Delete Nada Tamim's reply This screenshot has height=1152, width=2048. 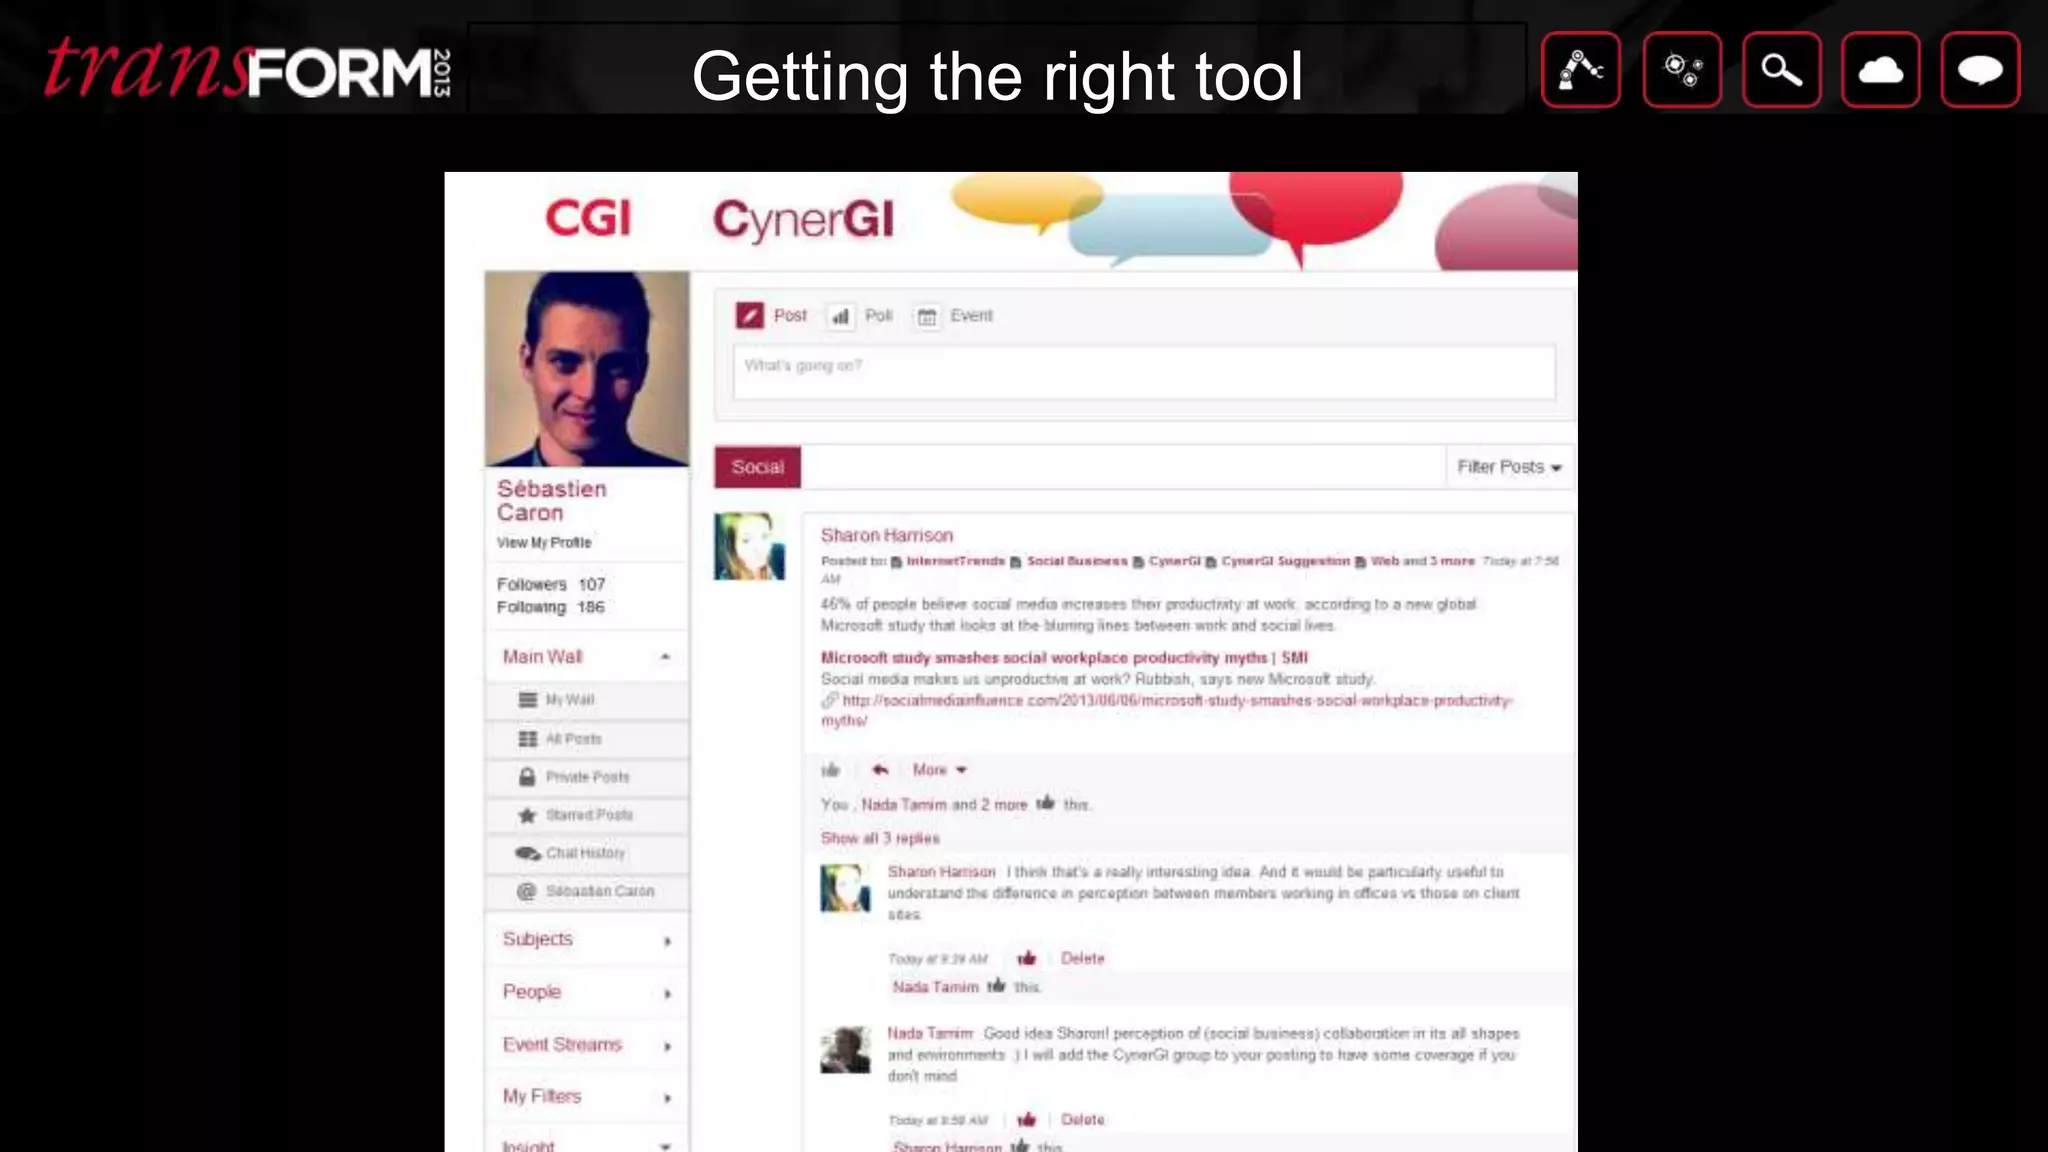tap(1082, 1119)
